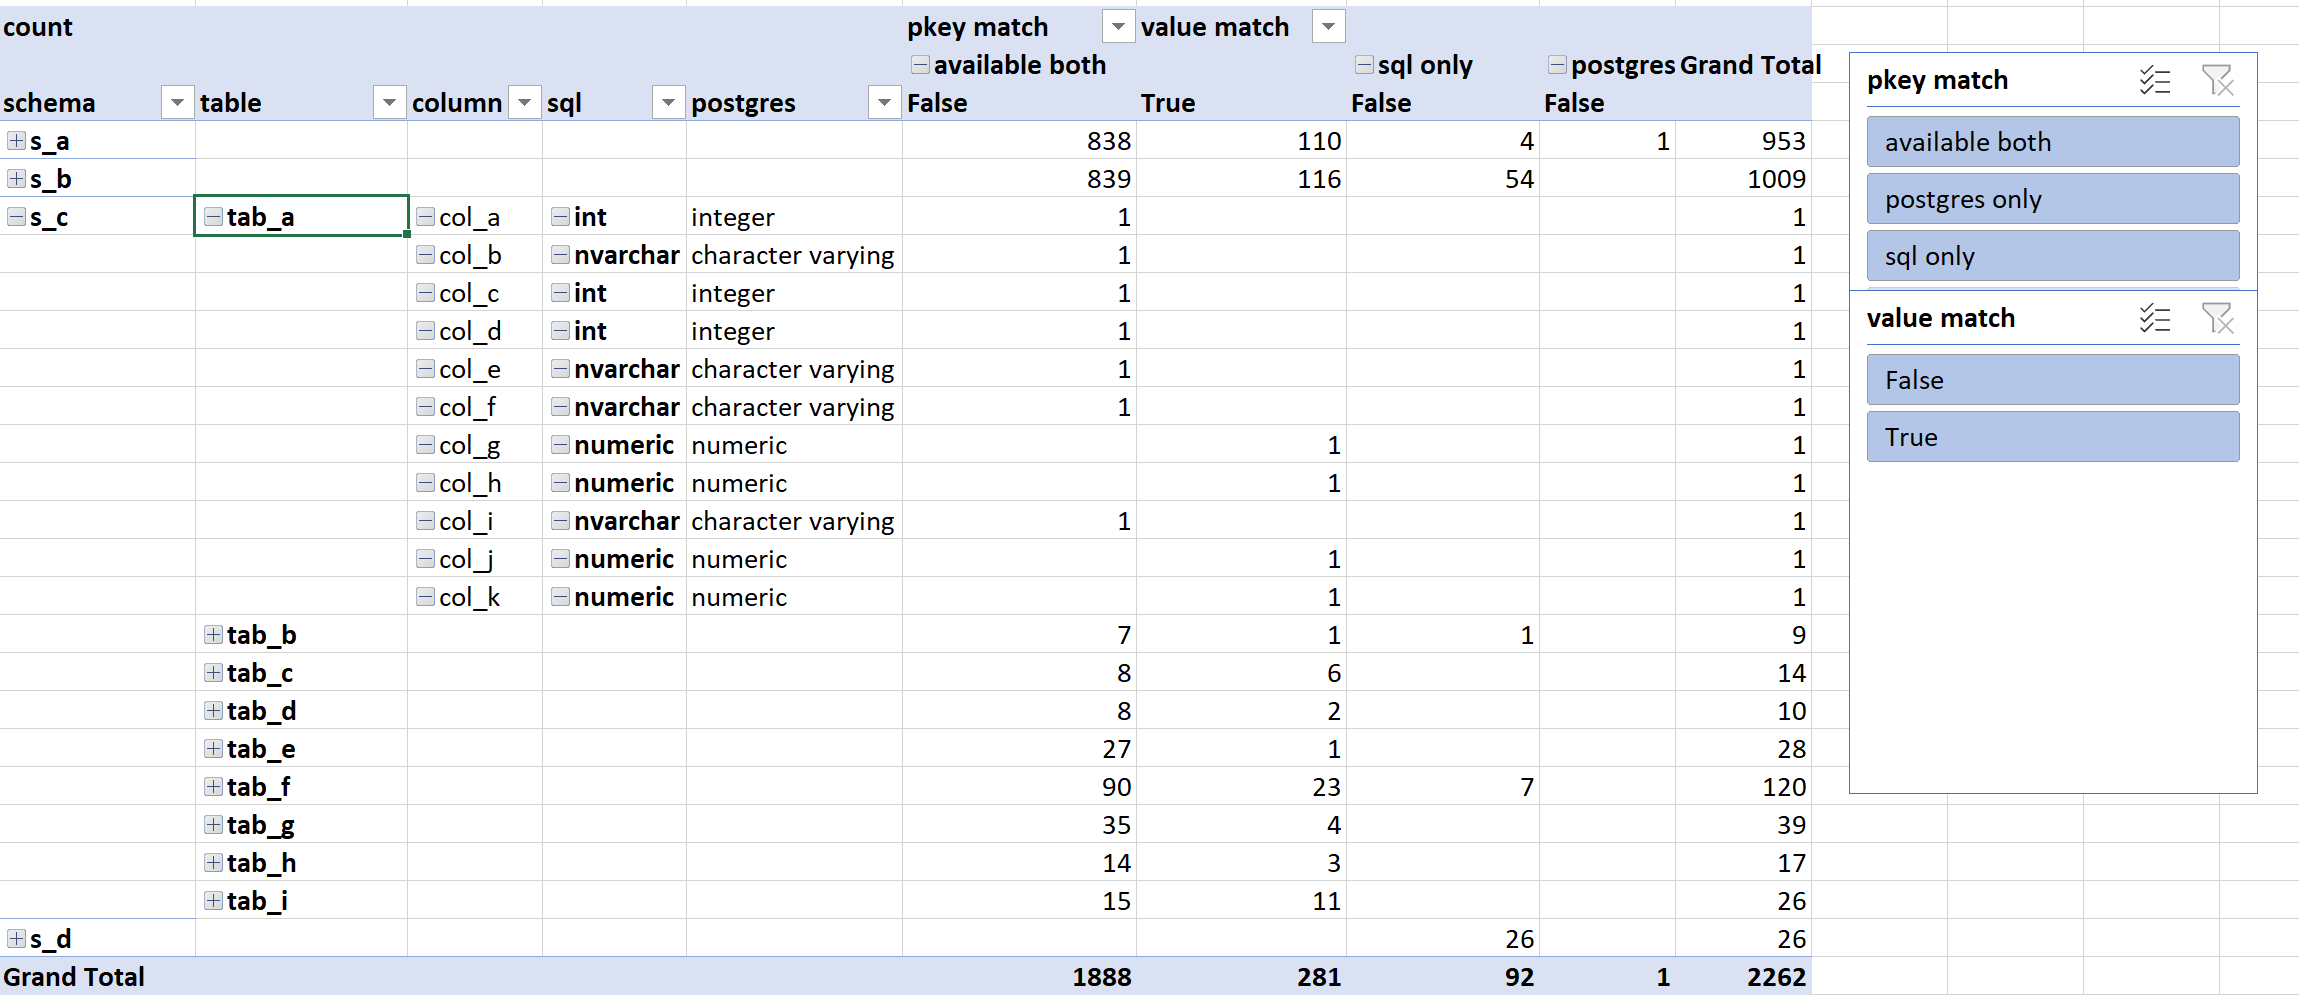Clear filters on the value match slicer

[2220, 319]
